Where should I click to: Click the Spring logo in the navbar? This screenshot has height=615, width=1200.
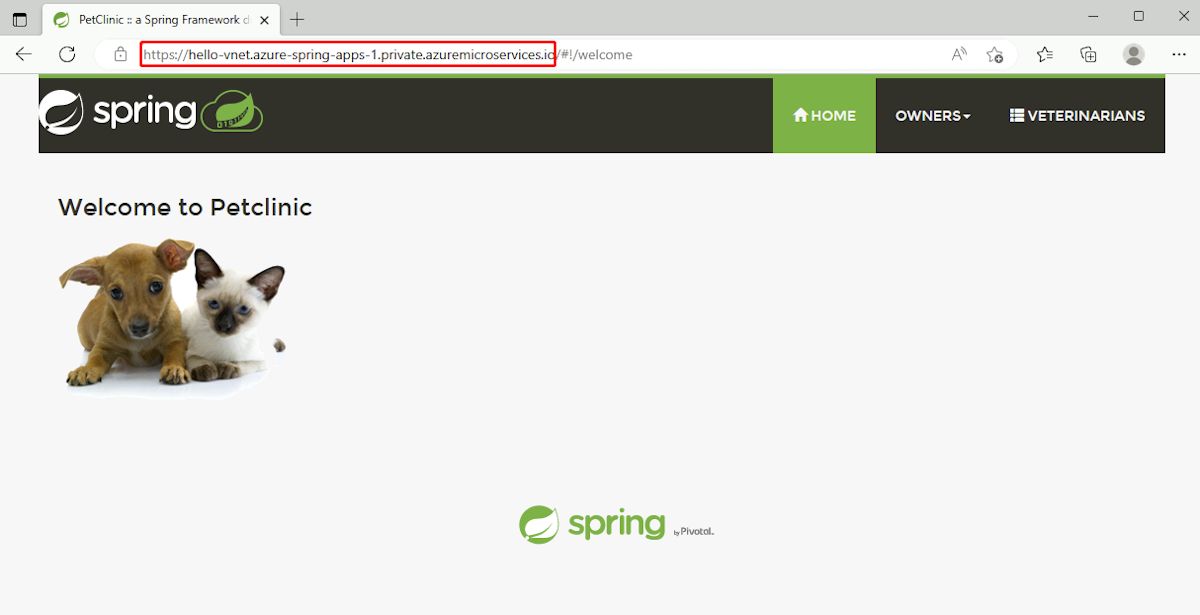coord(151,112)
